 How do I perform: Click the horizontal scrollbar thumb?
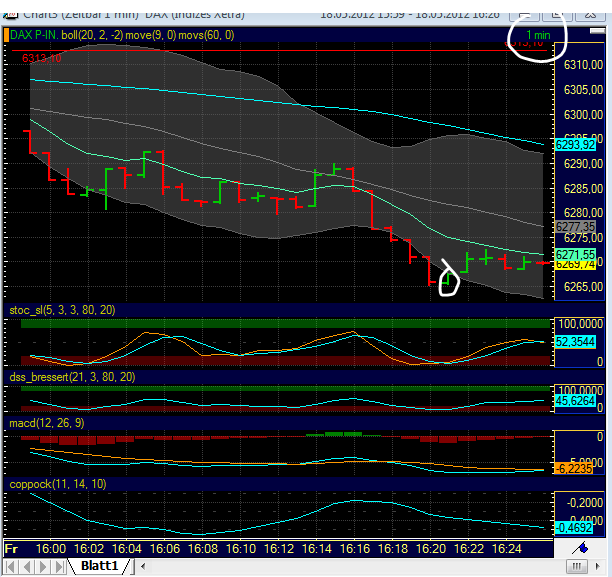pyautogui.click(x=576, y=566)
